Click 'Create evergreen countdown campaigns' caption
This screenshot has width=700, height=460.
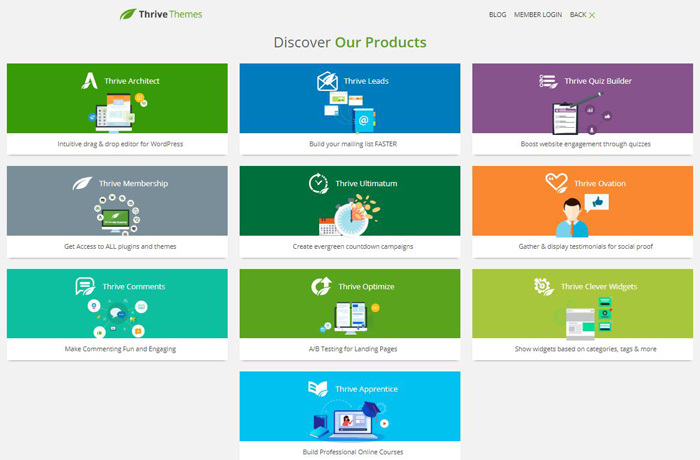click(x=353, y=247)
